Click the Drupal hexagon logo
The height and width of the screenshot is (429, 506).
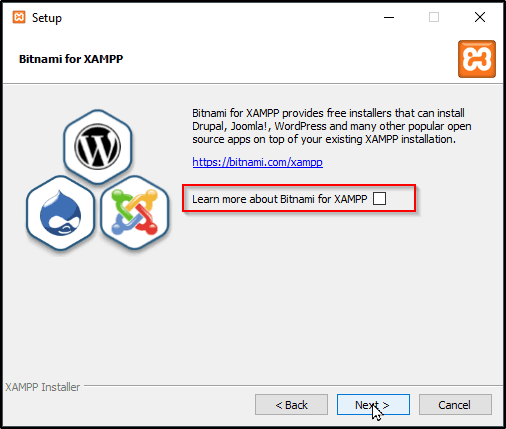(x=60, y=213)
